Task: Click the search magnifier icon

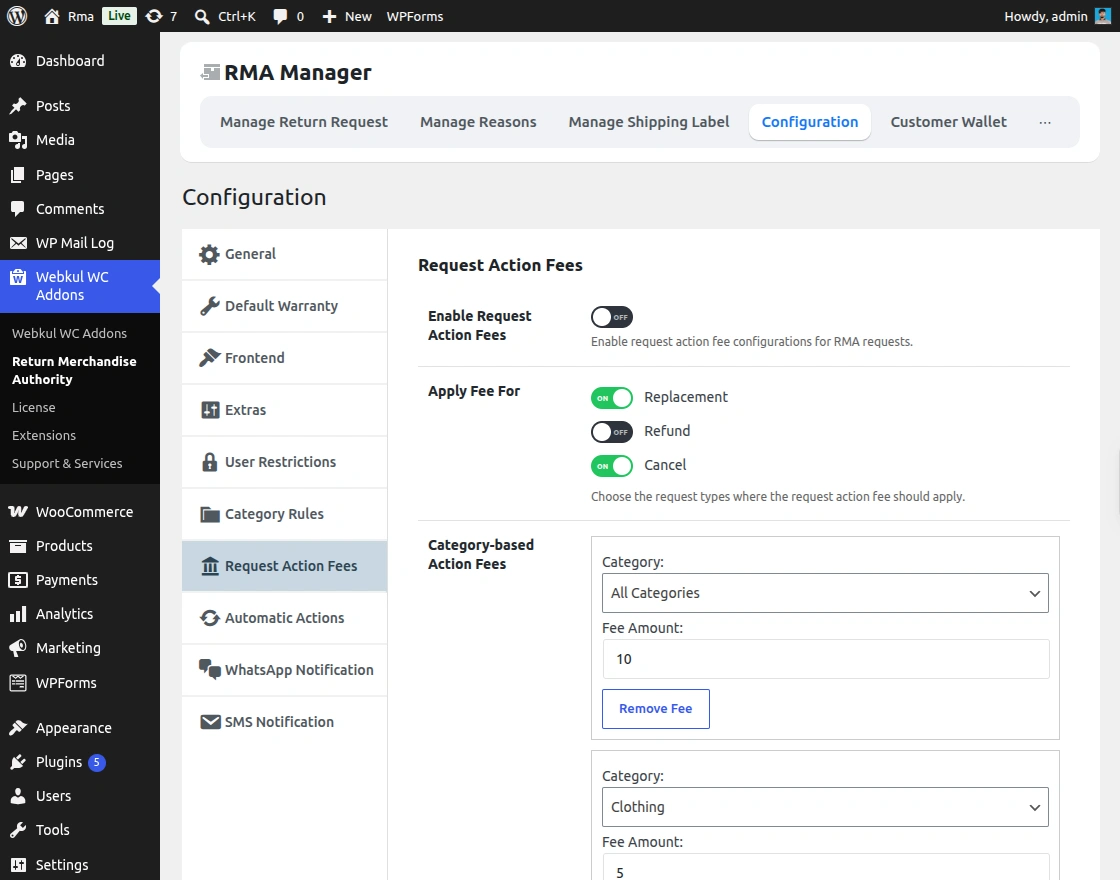Action: click(x=202, y=16)
